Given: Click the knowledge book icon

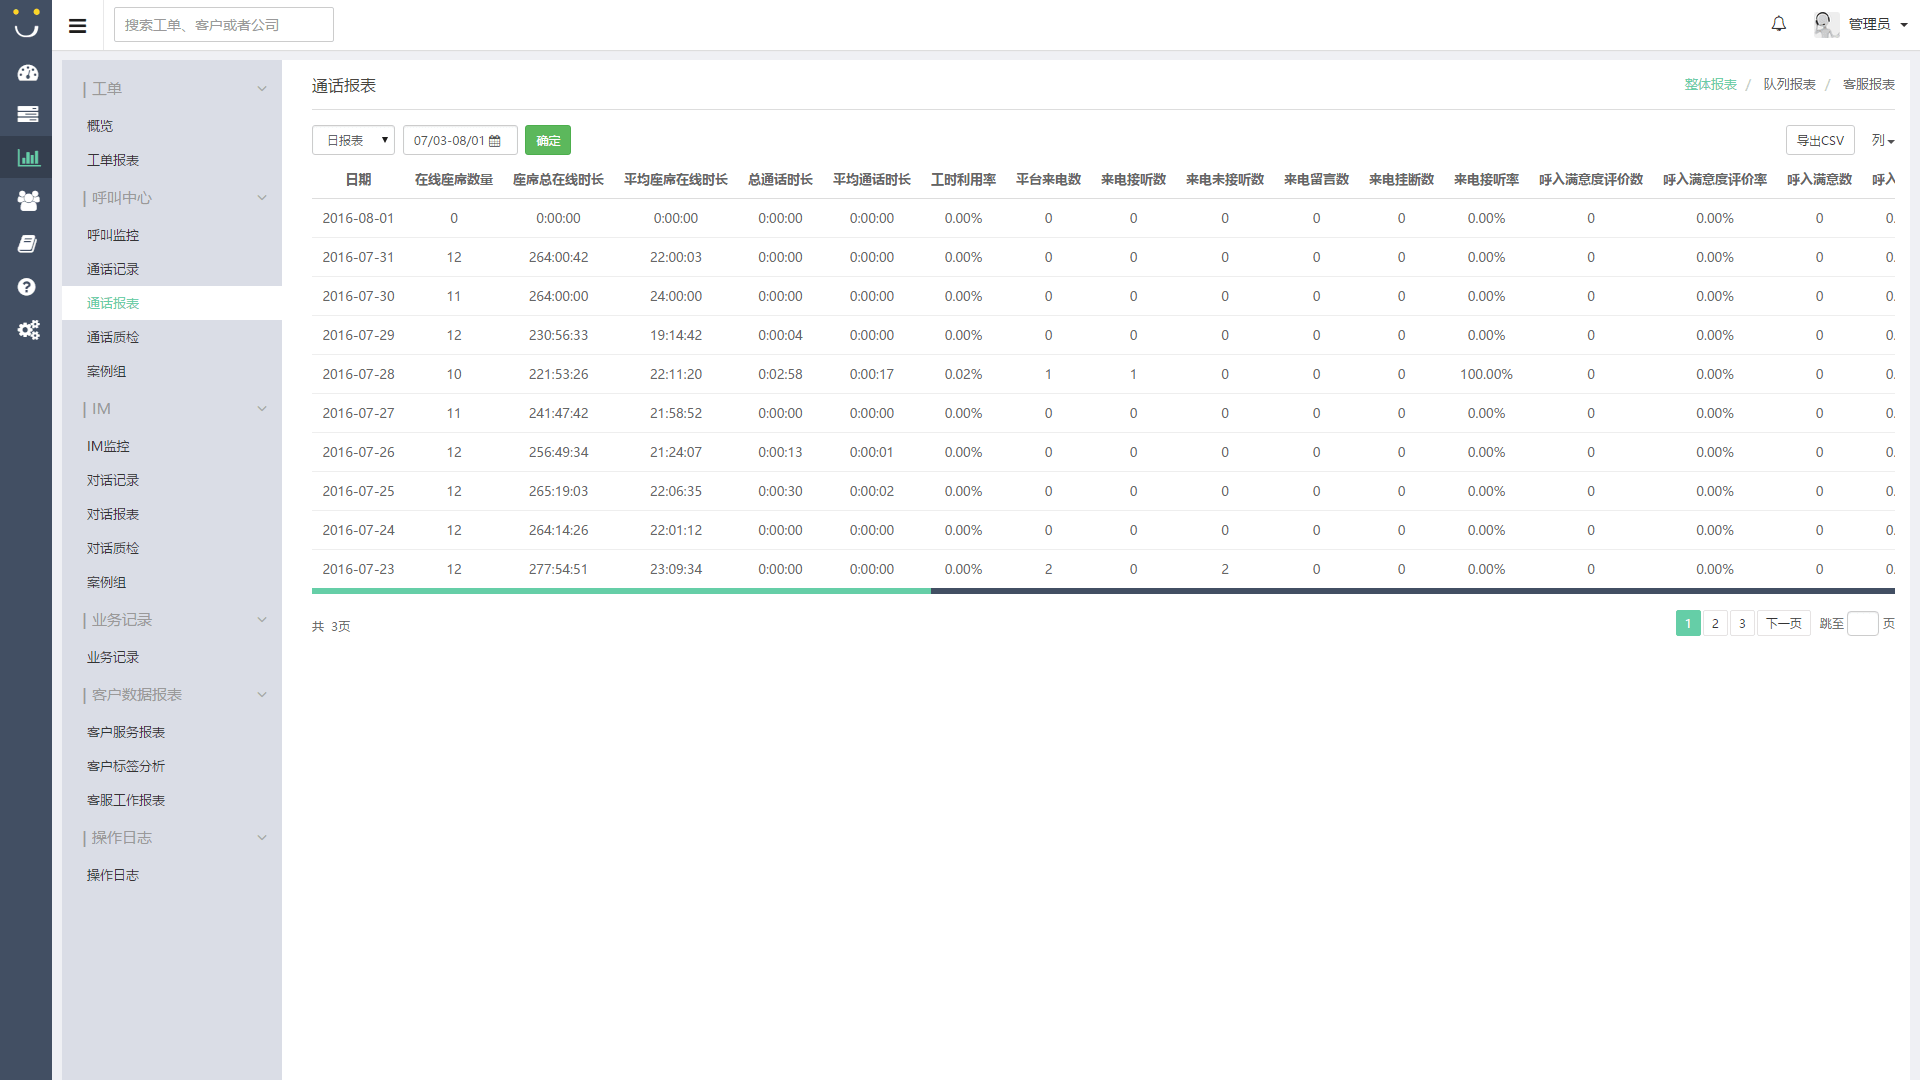Looking at the screenshot, I should point(27,244).
